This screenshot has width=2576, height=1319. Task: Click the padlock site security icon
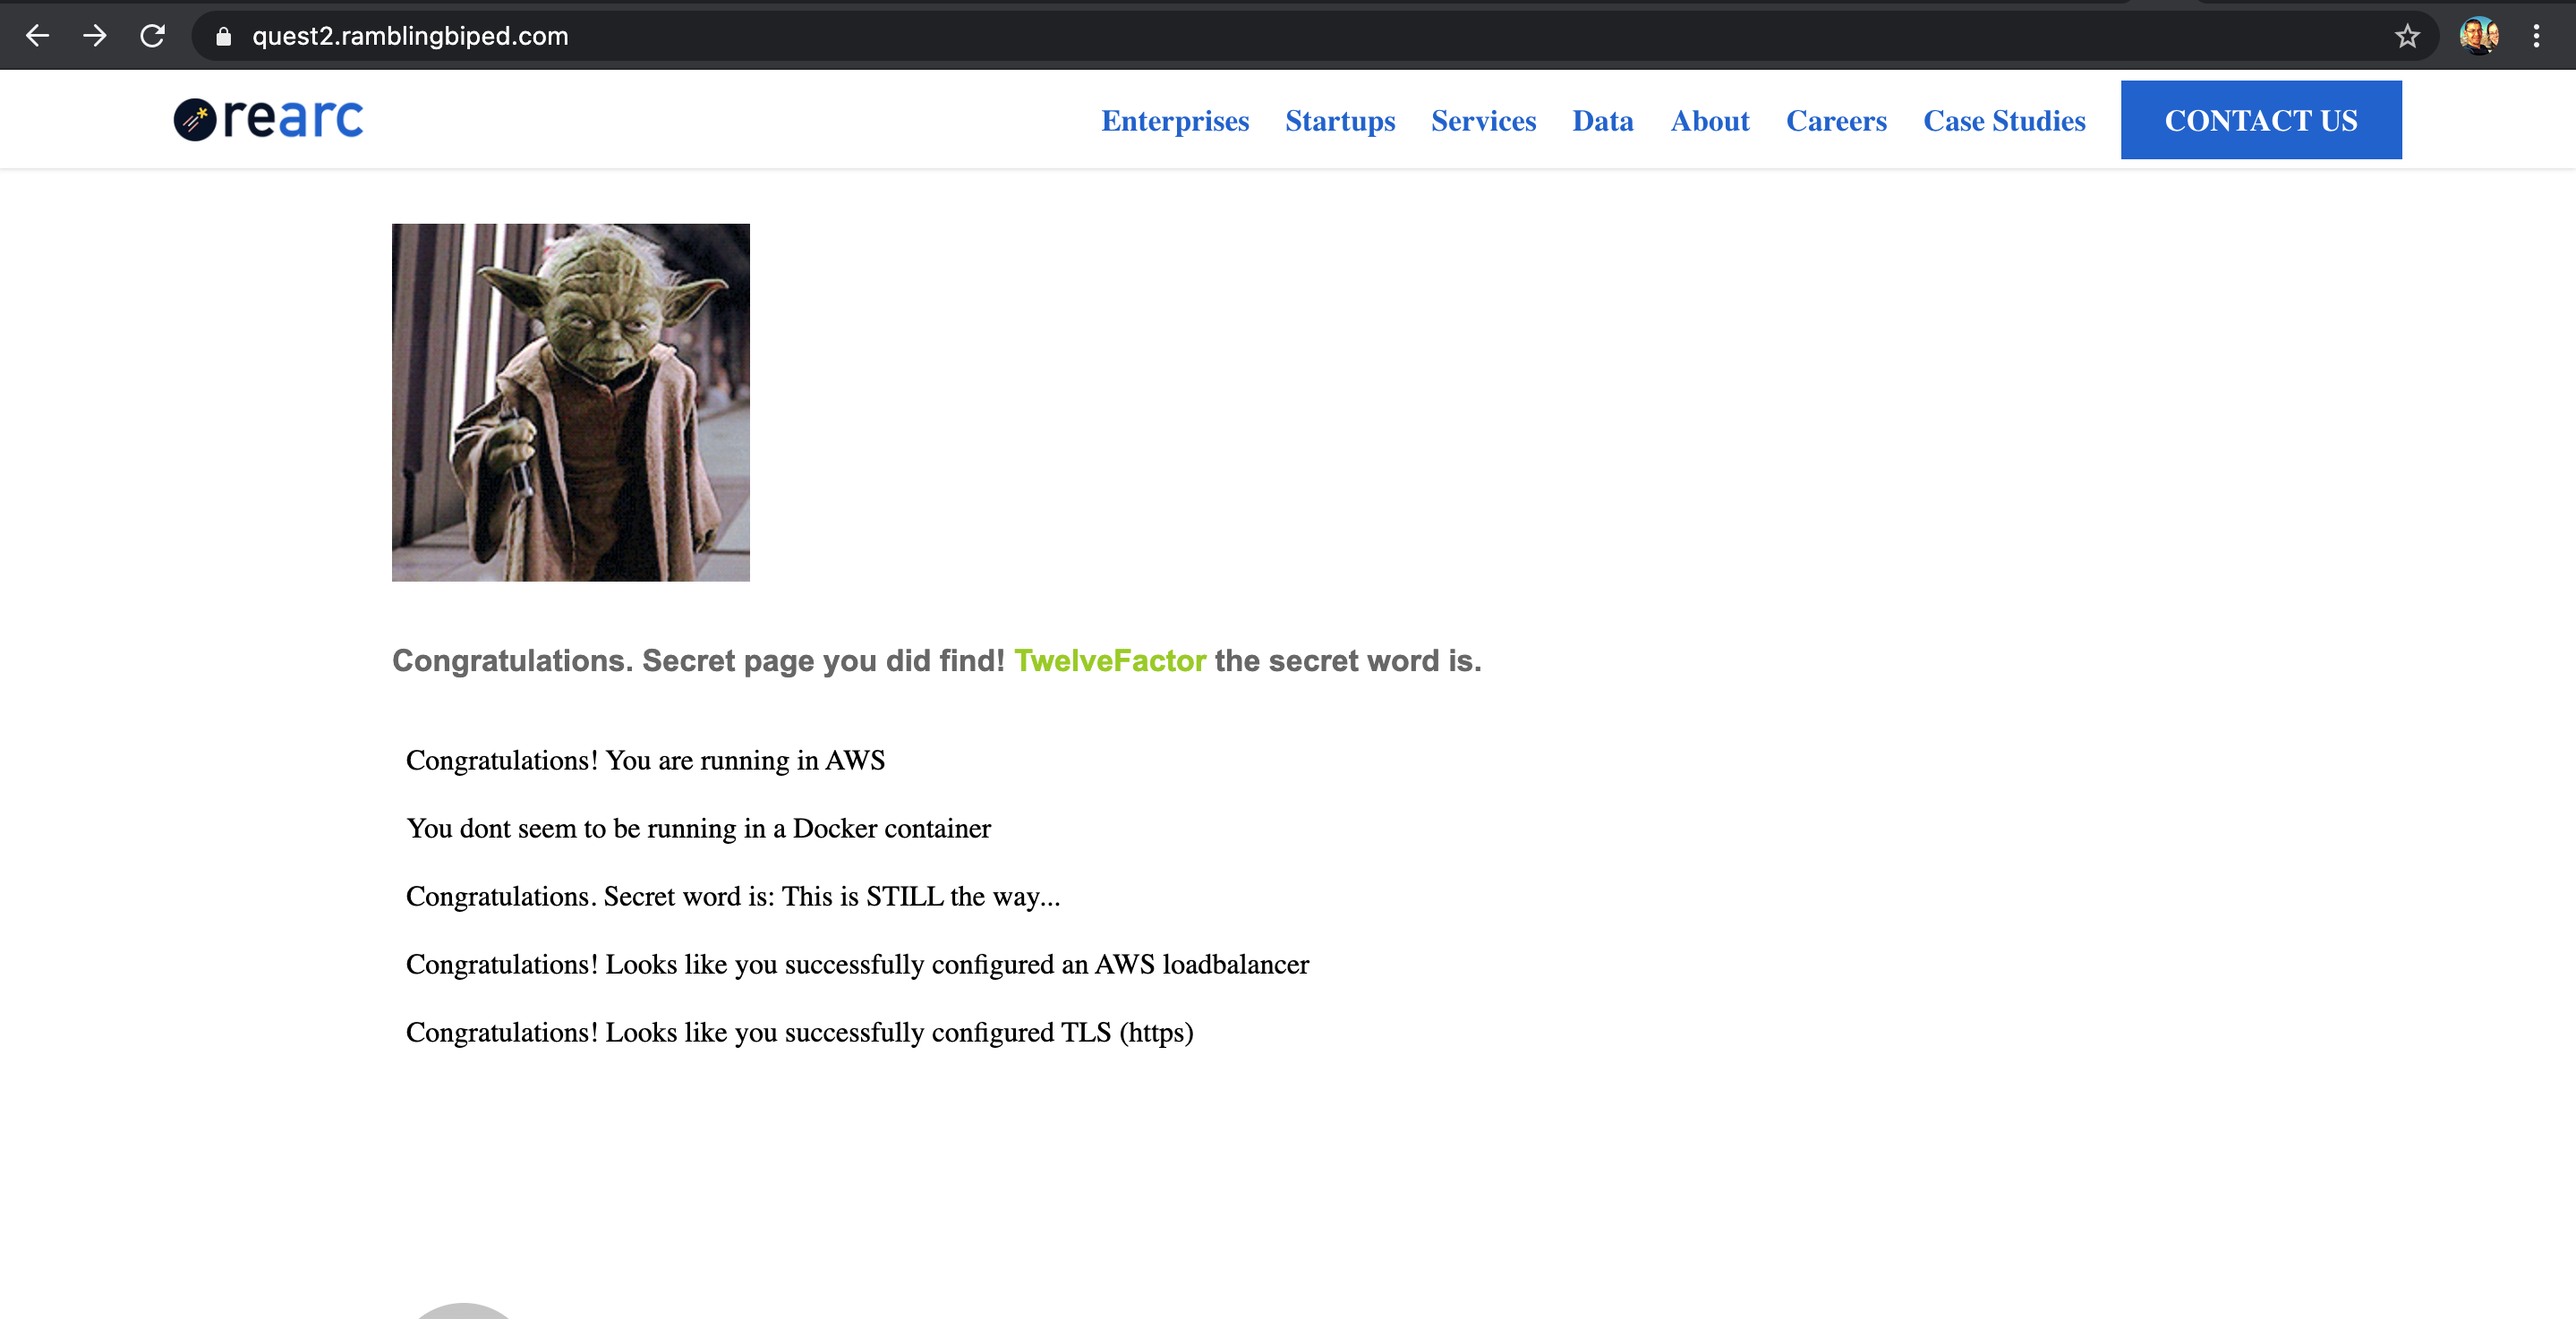[224, 37]
